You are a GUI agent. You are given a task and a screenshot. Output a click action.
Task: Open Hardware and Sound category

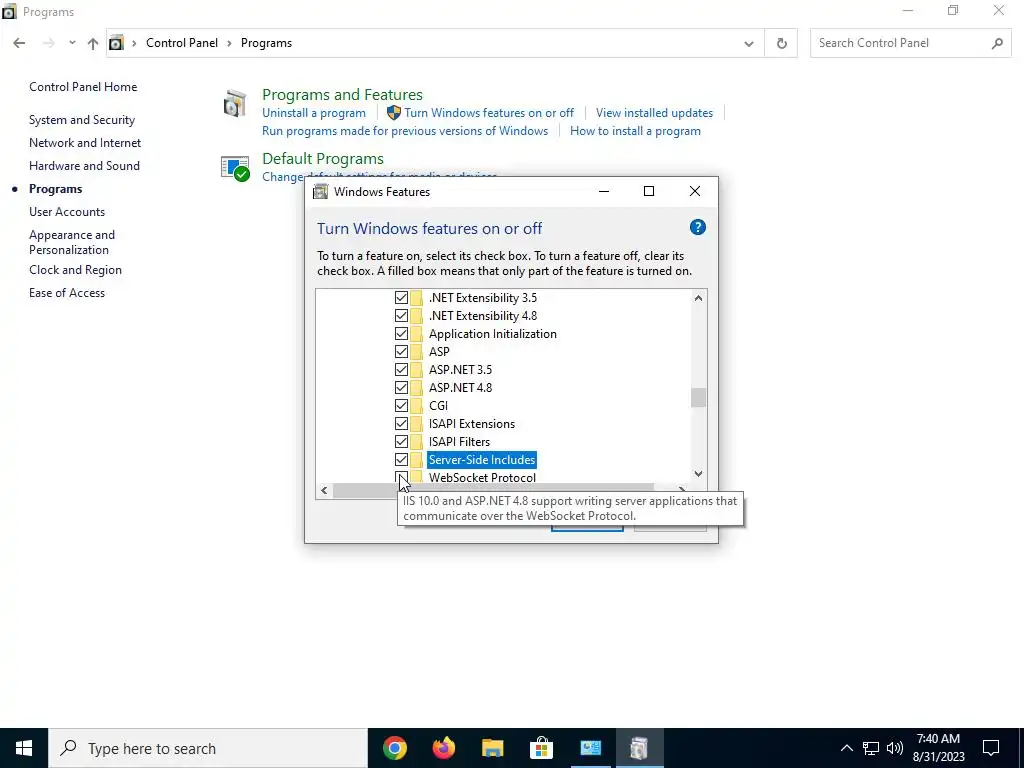(x=84, y=165)
